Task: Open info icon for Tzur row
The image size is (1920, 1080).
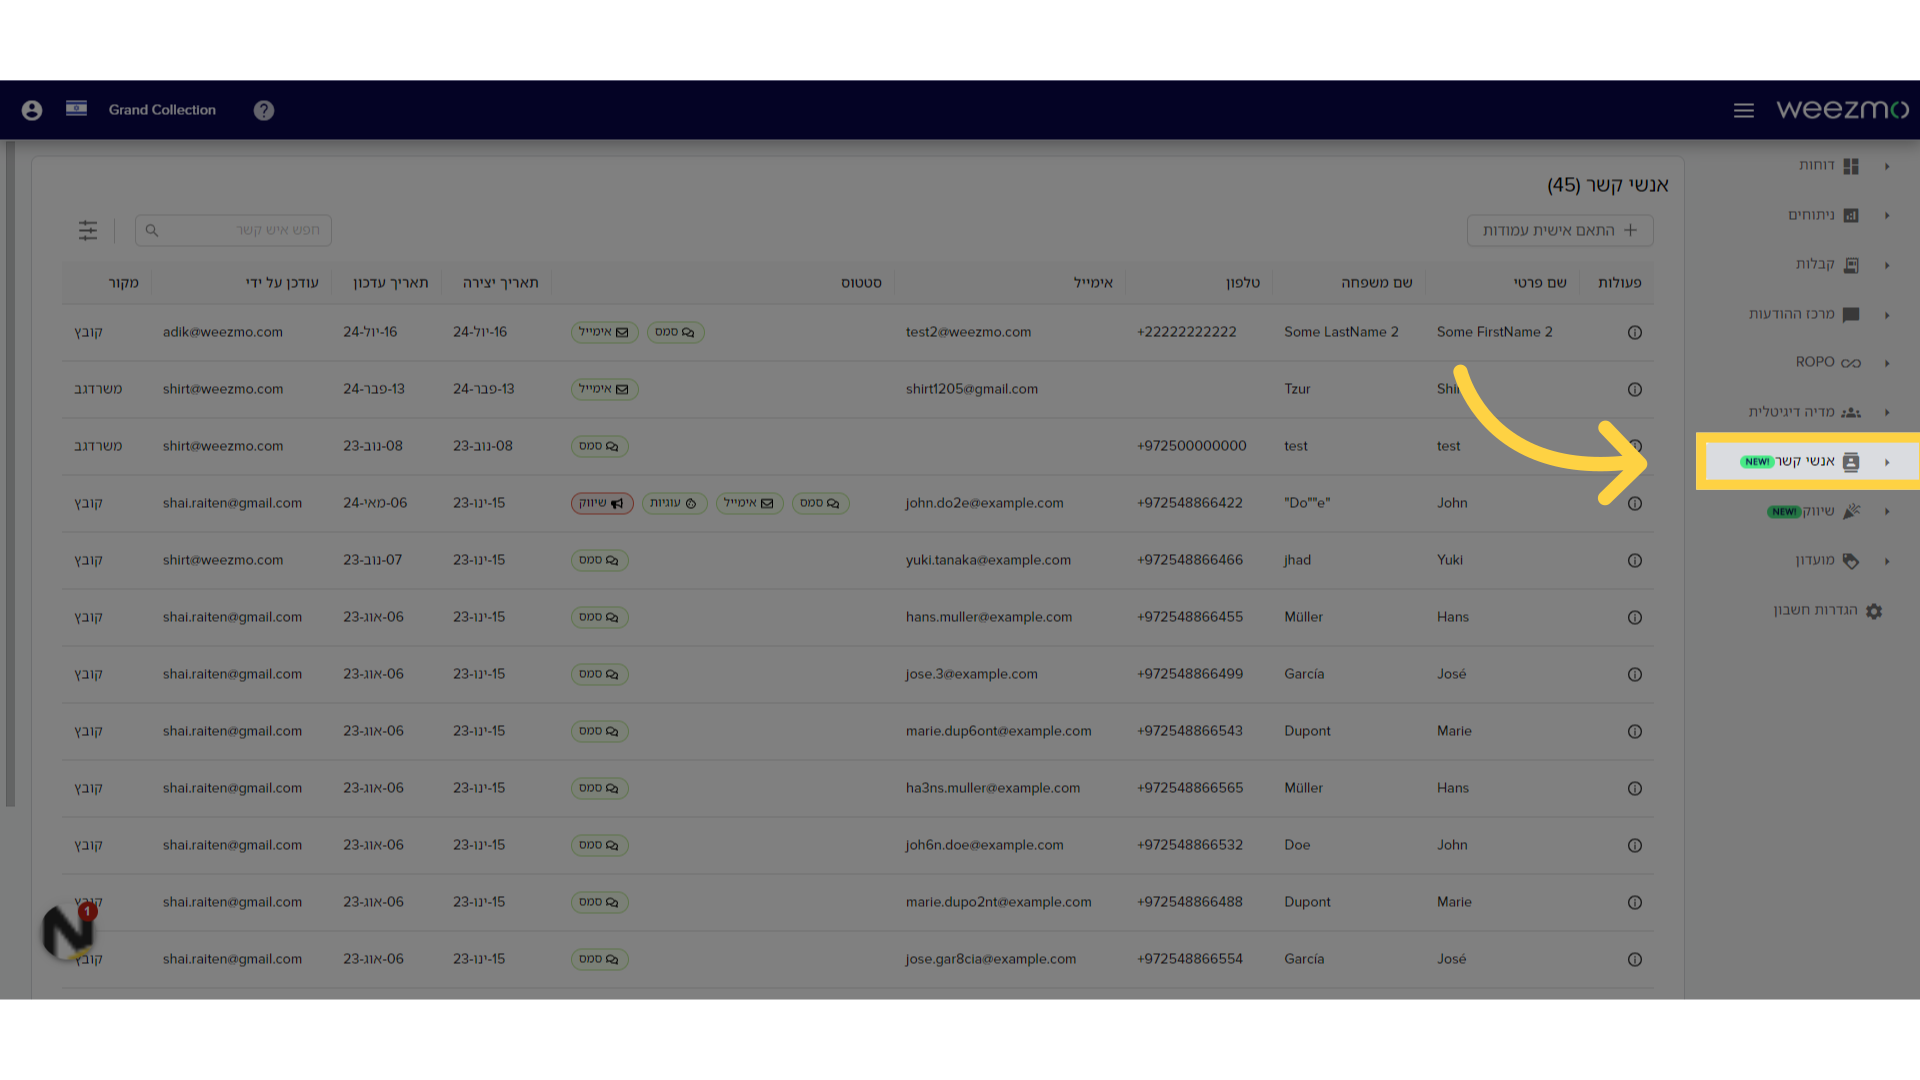Action: pyautogui.click(x=1635, y=389)
